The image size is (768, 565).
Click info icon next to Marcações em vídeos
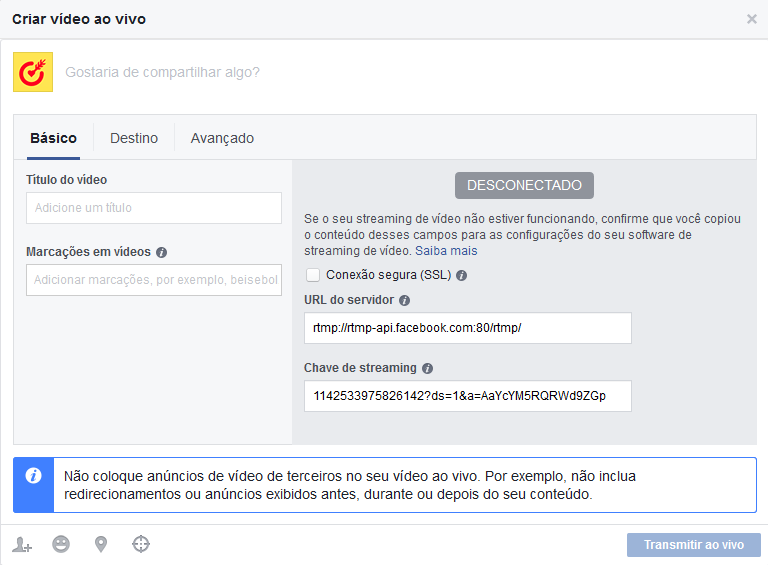pos(161,253)
